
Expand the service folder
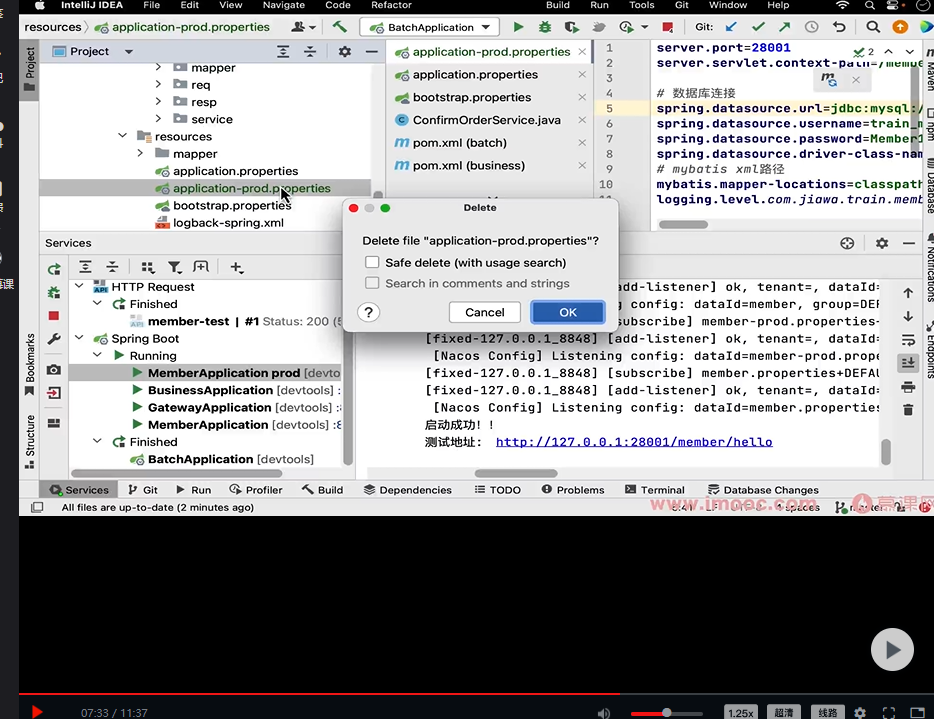pos(158,119)
